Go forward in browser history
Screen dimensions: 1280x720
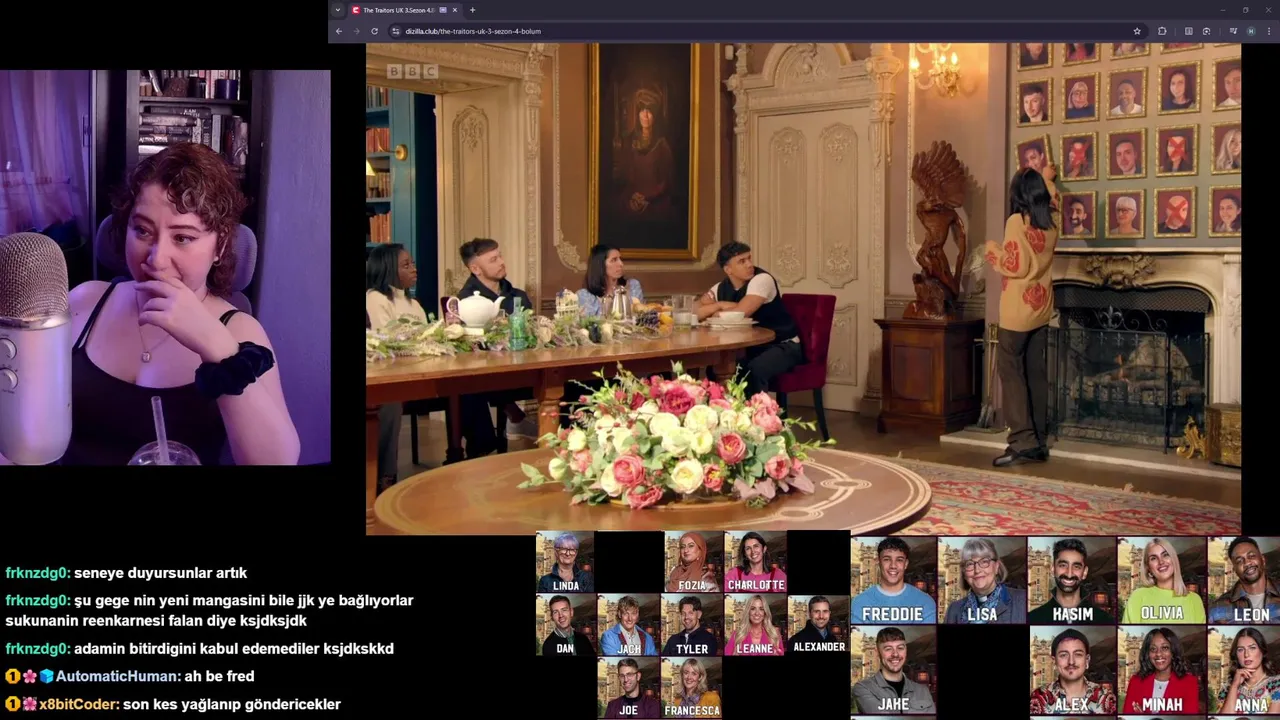[356, 31]
